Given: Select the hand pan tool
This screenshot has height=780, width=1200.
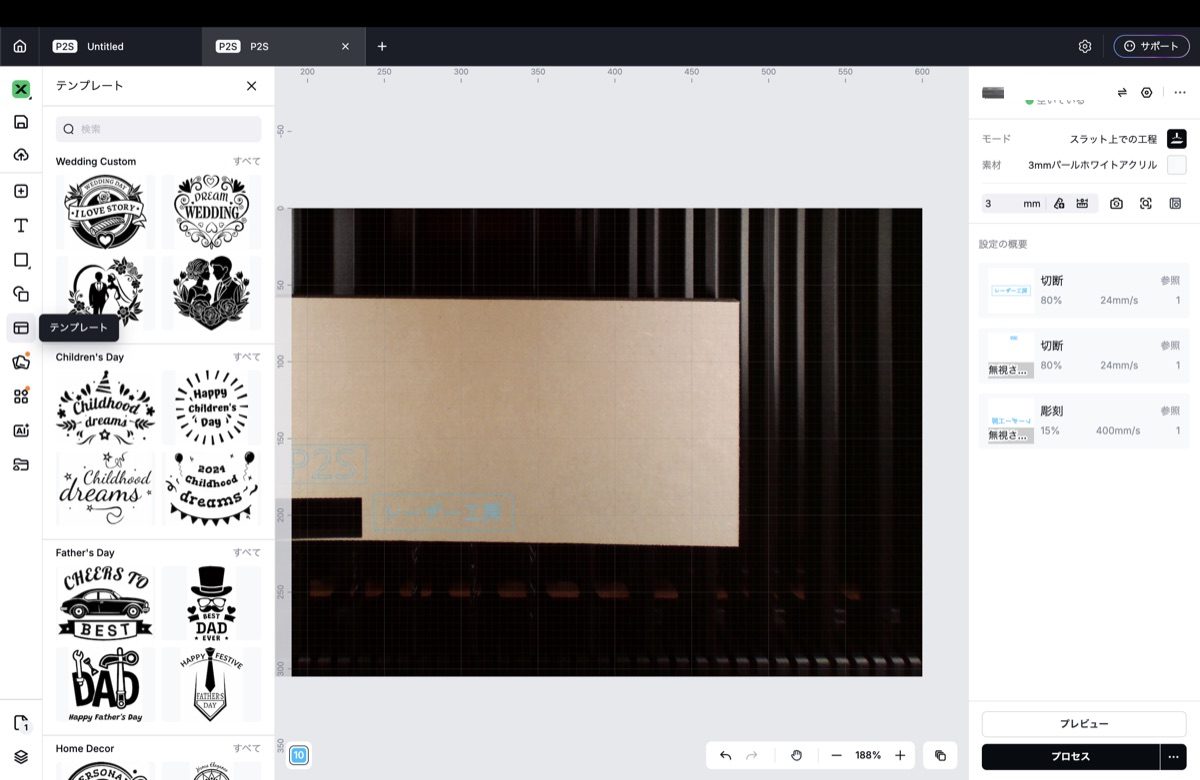Looking at the screenshot, I should pyautogui.click(x=796, y=755).
